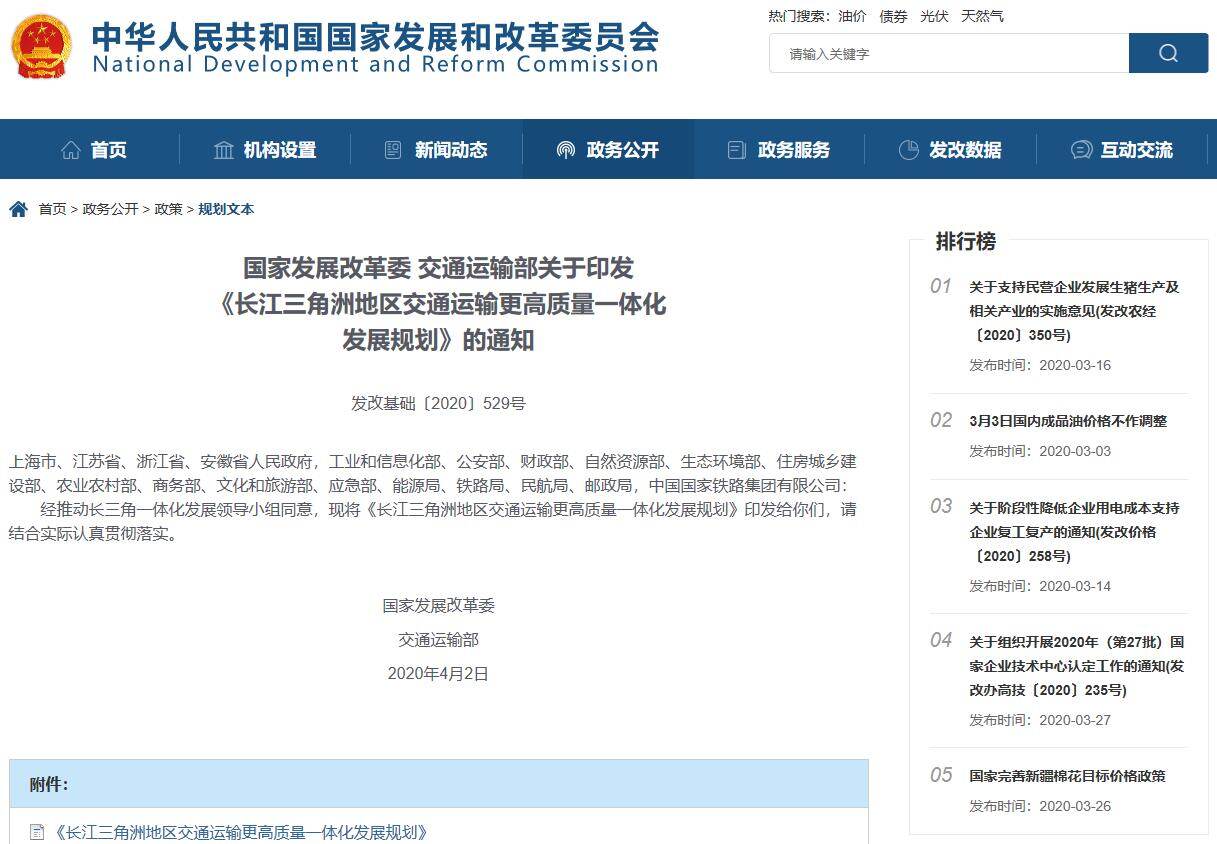Click the home icon in breadcrumb
1217x844 pixels.
pos(18,209)
